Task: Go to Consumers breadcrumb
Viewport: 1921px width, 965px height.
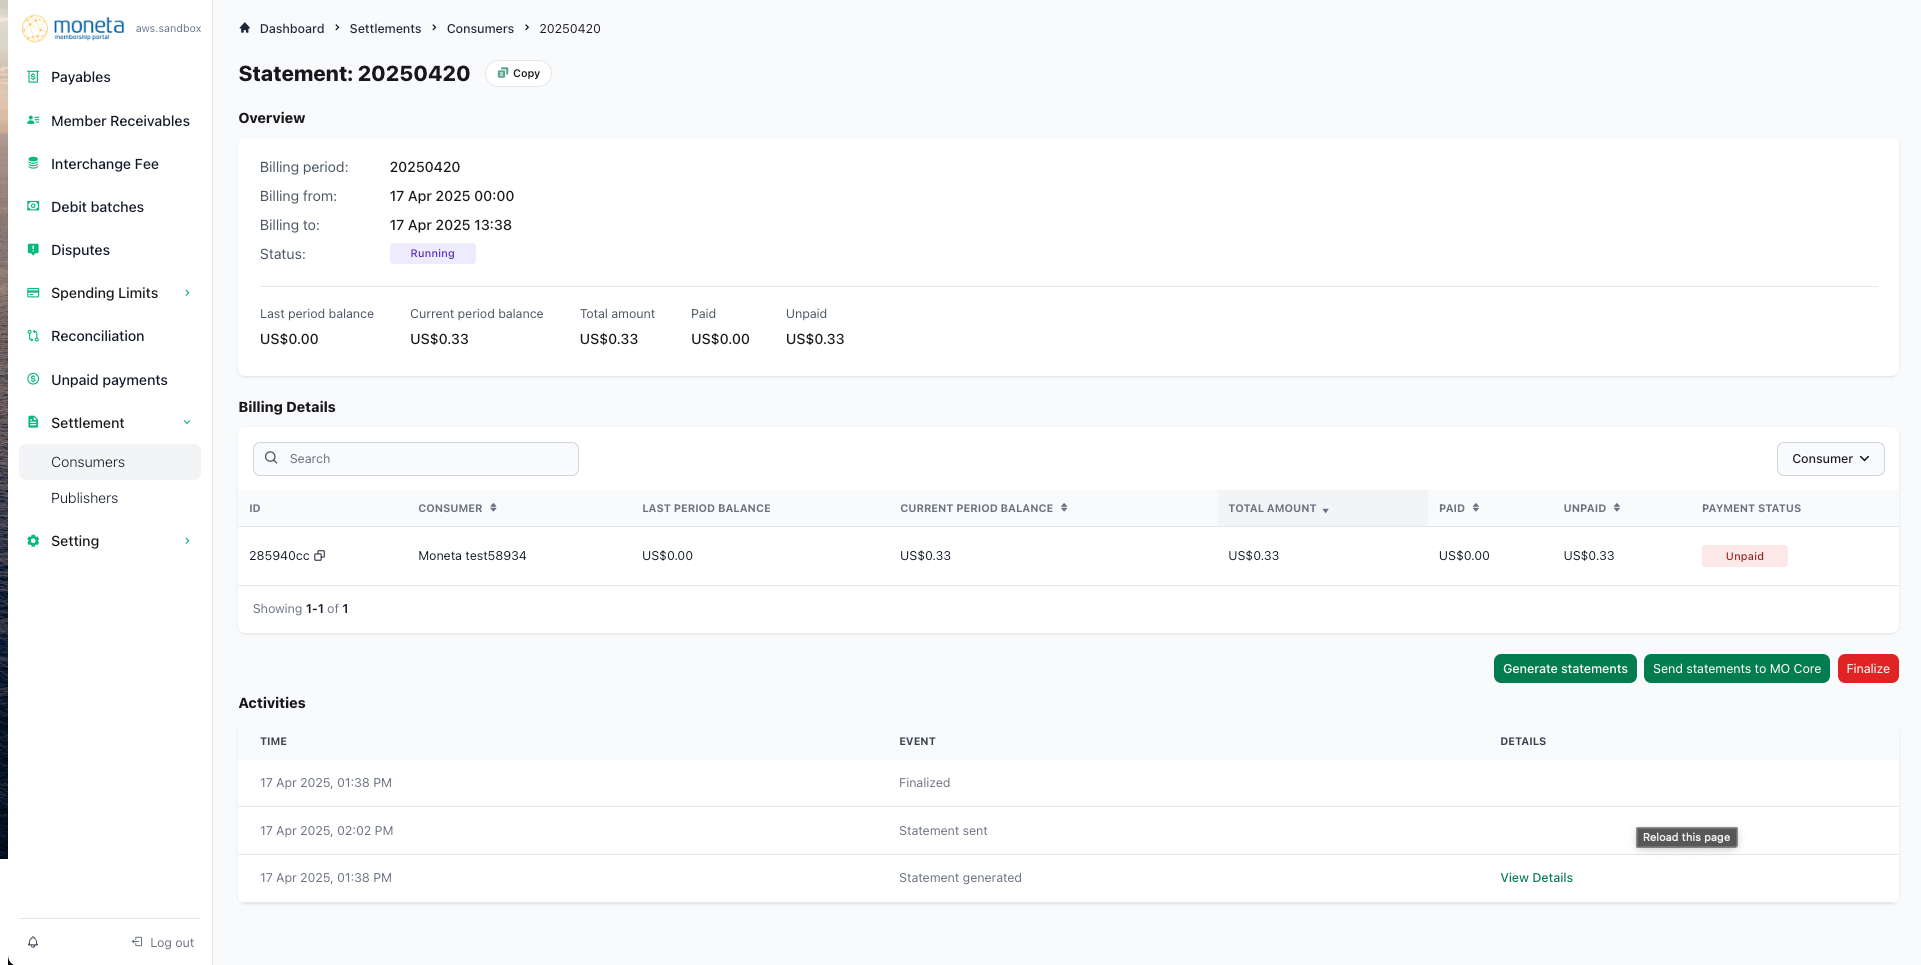Action: [x=480, y=28]
